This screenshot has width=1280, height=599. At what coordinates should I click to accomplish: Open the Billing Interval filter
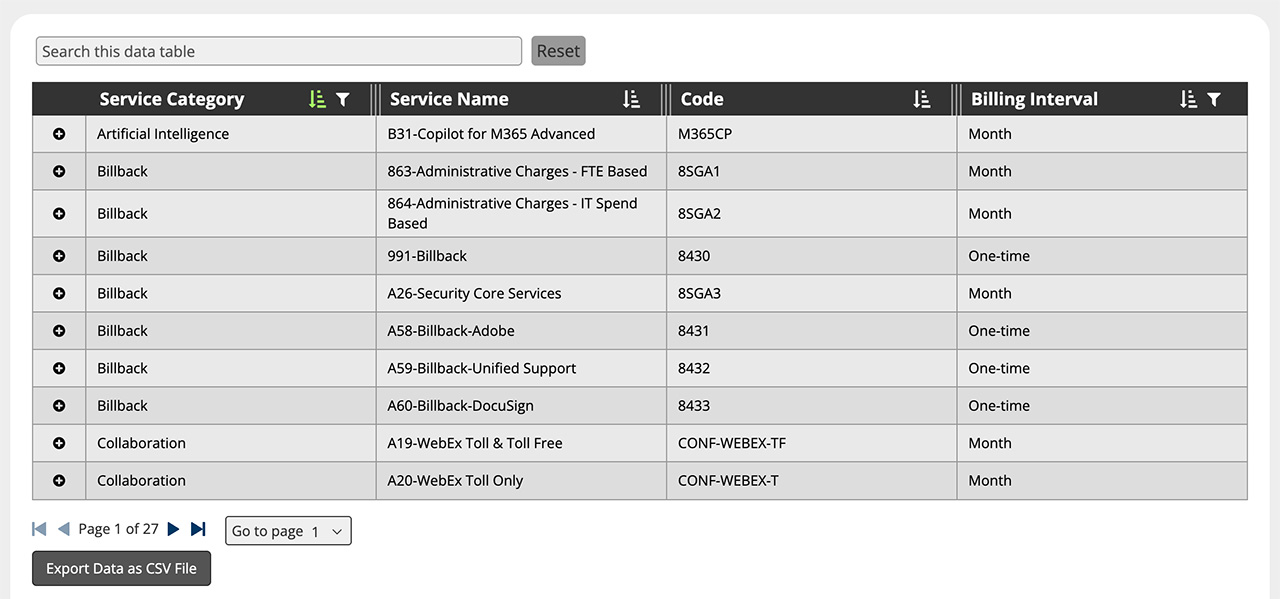pos(1212,99)
